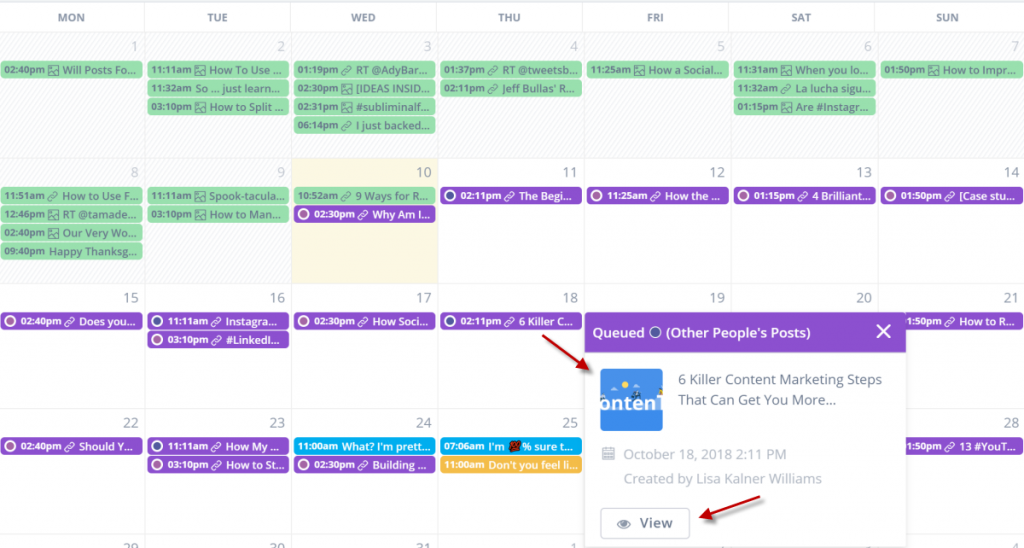Open the "6 Killer Content Marketing Steps" title
1024x548 pixels.
pyautogui.click(x=779, y=389)
